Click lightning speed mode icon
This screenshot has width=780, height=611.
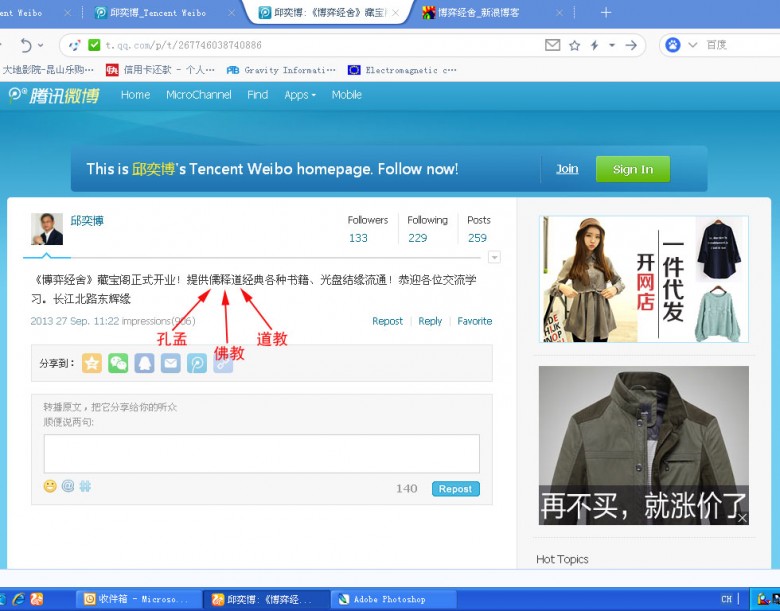594,45
